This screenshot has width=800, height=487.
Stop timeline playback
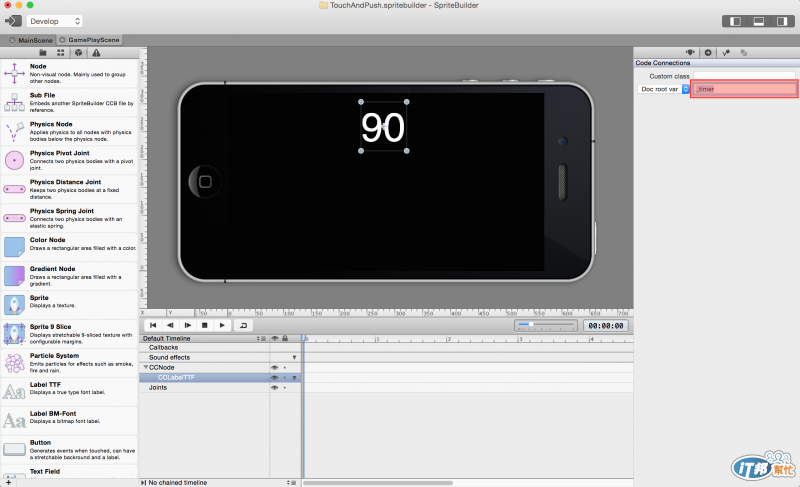point(205,325)
